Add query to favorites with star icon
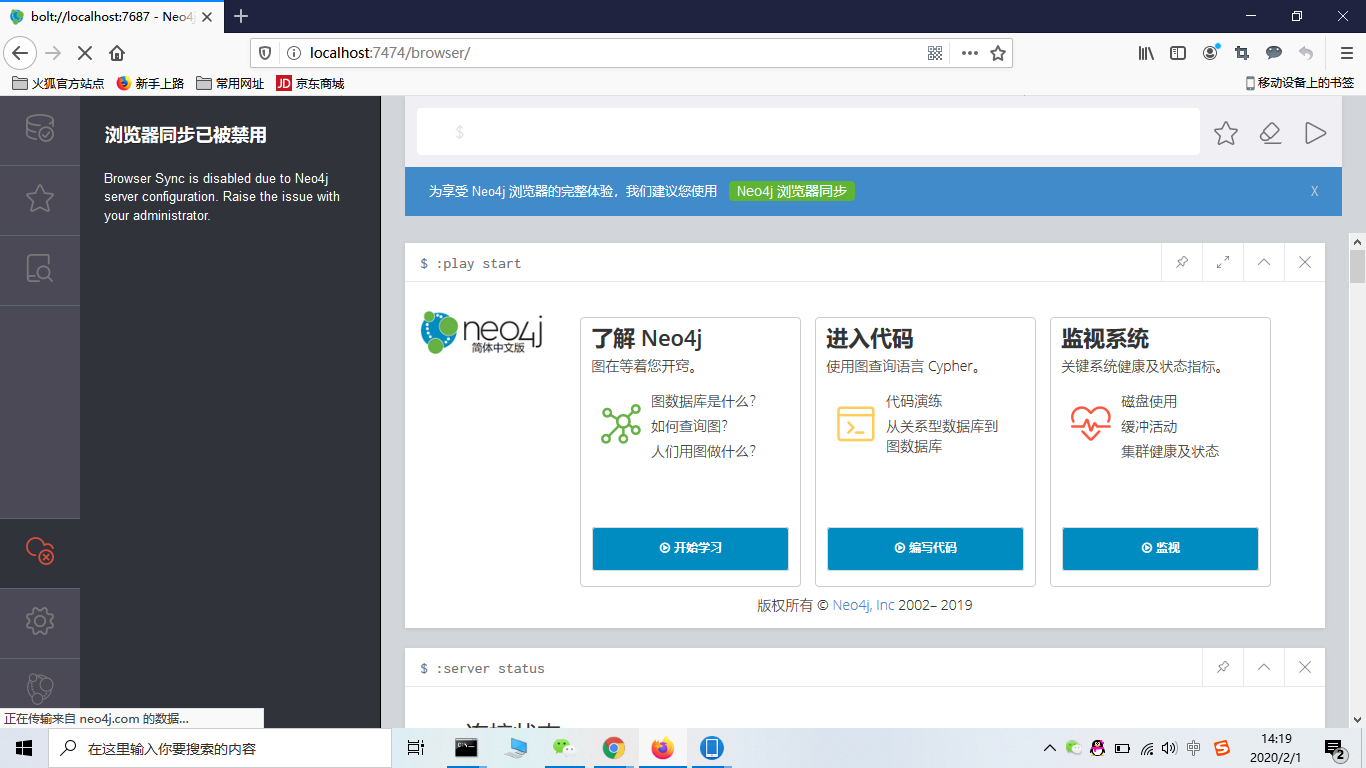This screenshot has height=768, width=1366. click(x=1226, y=133)
